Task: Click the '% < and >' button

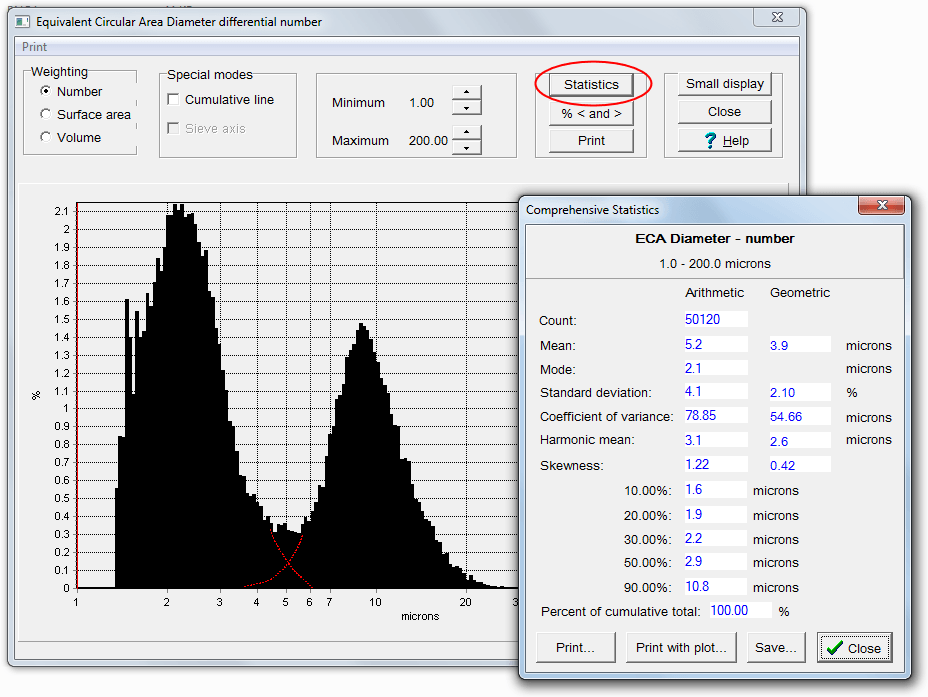Action: coord(591,113)
